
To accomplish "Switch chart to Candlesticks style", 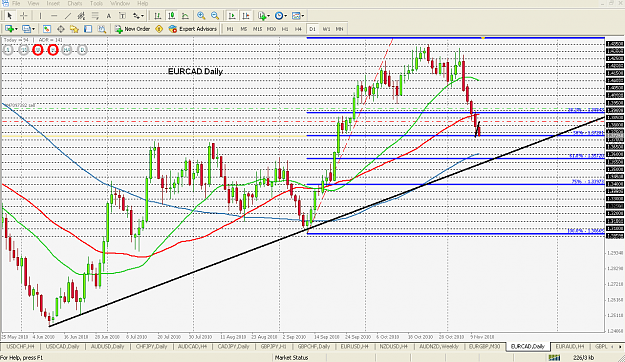I will 171,16.
